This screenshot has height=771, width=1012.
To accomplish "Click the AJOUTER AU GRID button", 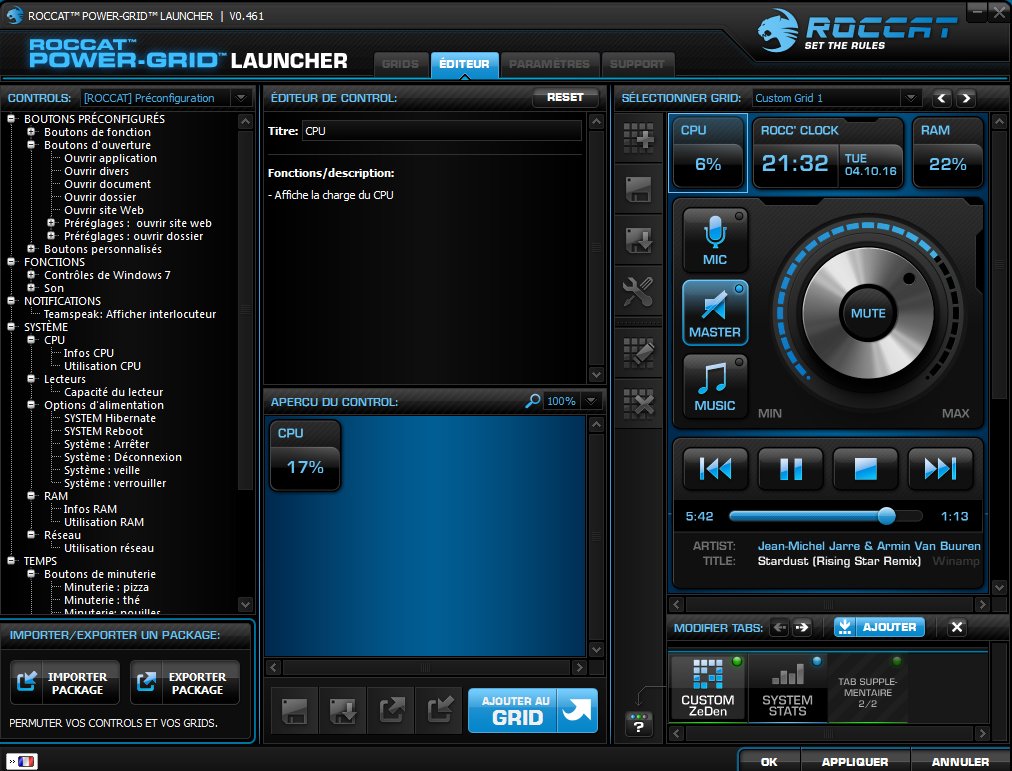I will 532,710.
